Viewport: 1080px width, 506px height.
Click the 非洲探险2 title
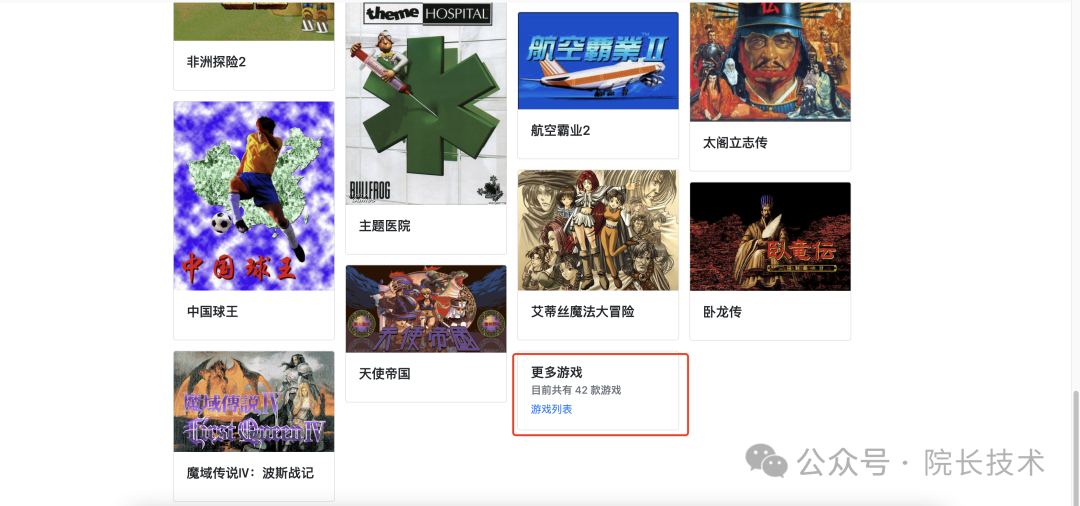click(x=216, y=62)
